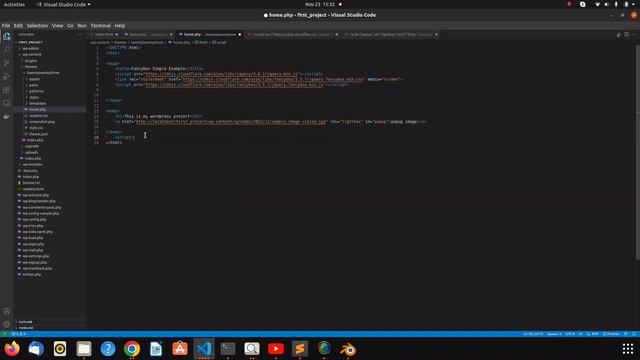Open the Explorer view in activity bar
Screen dimensions: 640x360
(x=7, y=37)
